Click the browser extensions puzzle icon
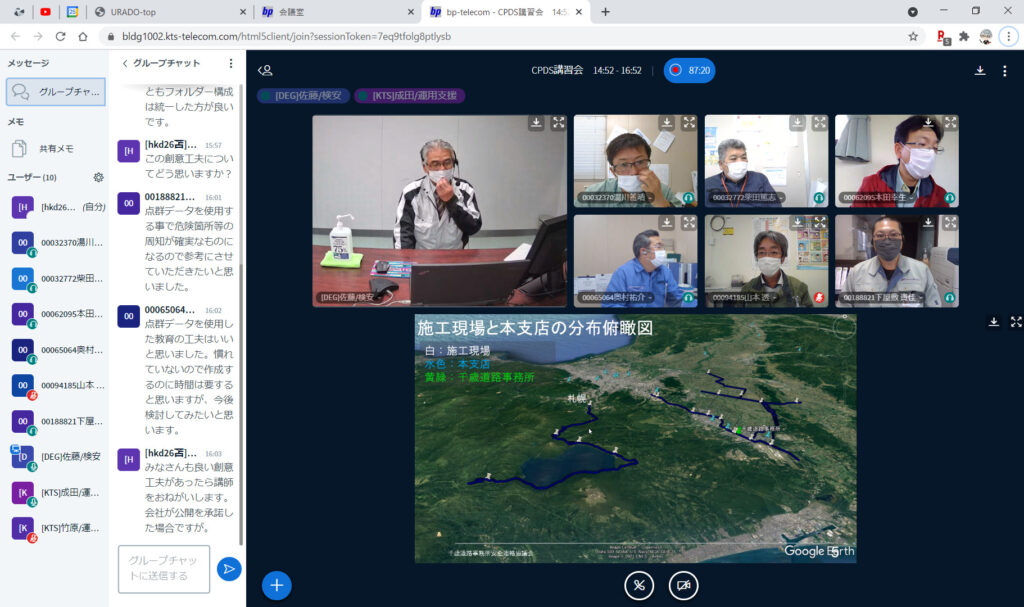This screenshot has width=1024, height=607. coord(964,36)
